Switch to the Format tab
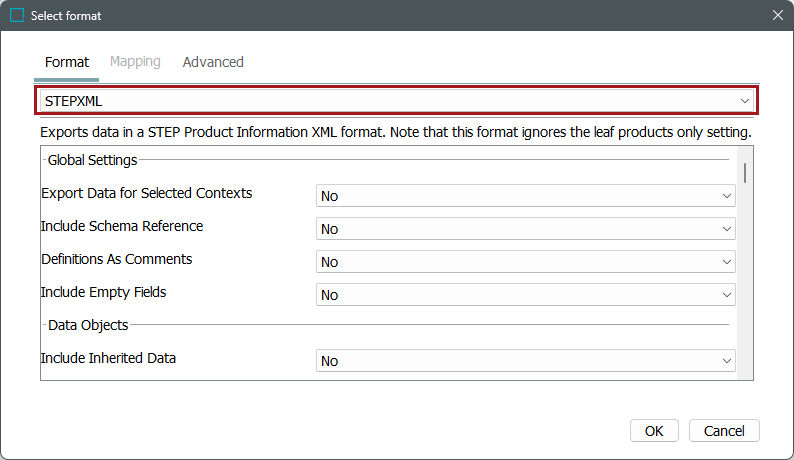 point(67,62)
